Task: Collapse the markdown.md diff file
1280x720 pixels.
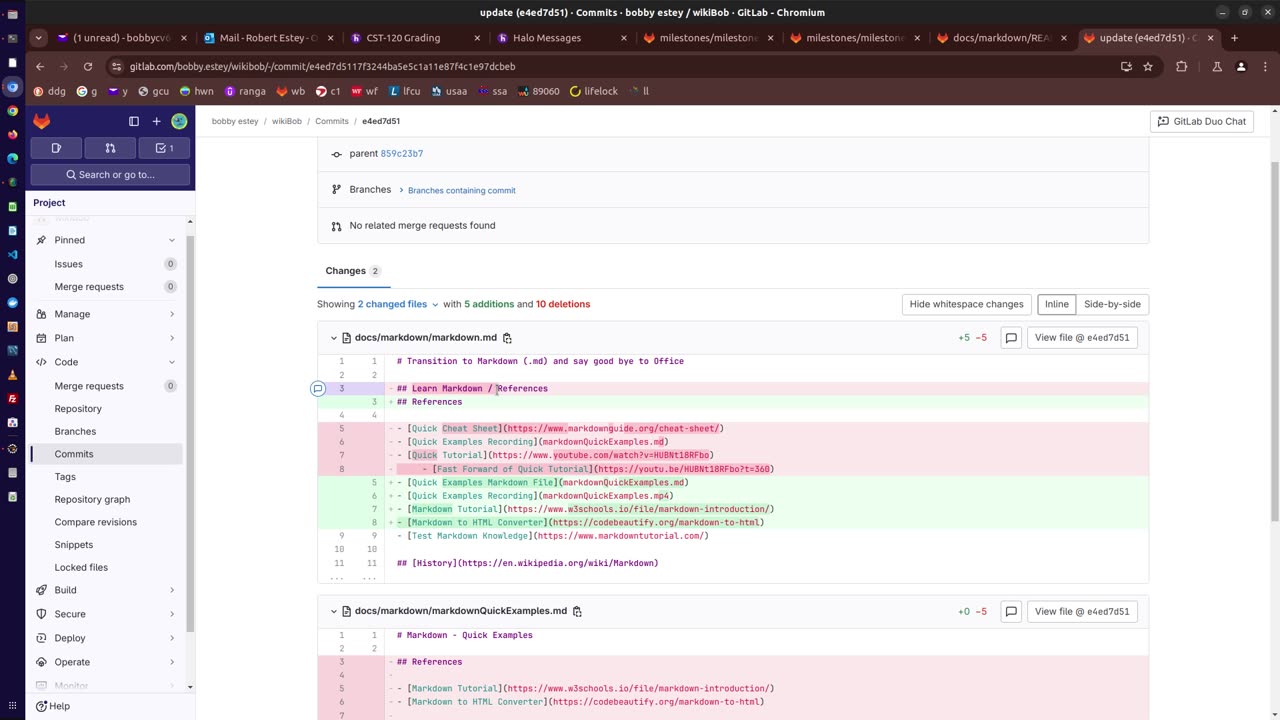Action: 334,338
